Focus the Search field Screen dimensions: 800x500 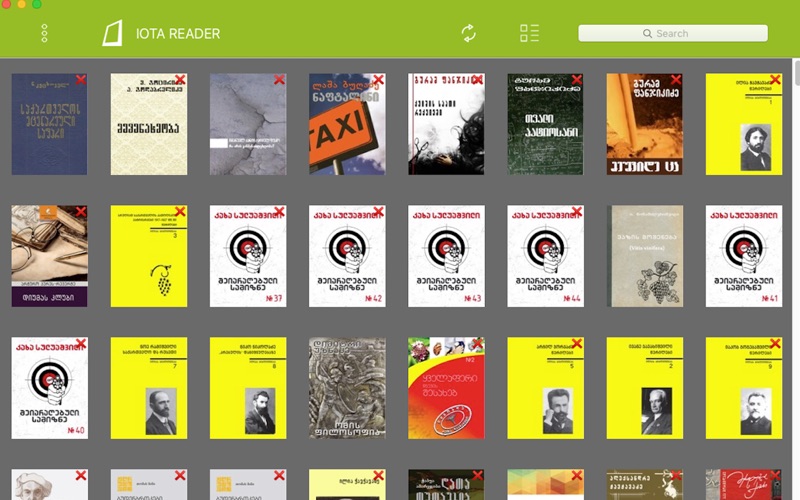point(673,33)
